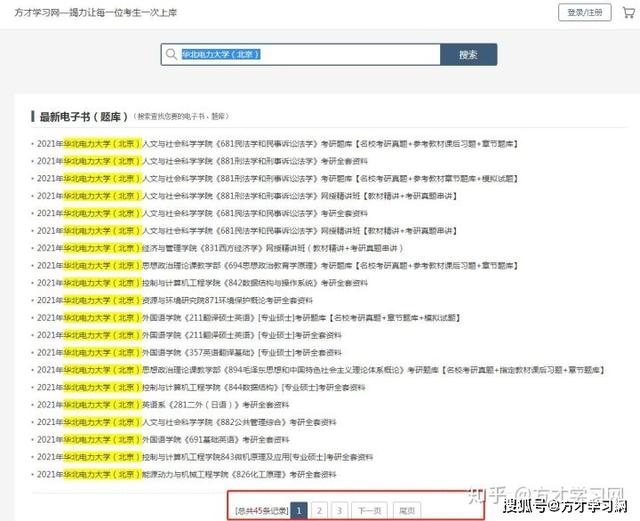Focus the search input with 华北电力大学（北京）
640x521 pixels.
click(x=301, y=54)
